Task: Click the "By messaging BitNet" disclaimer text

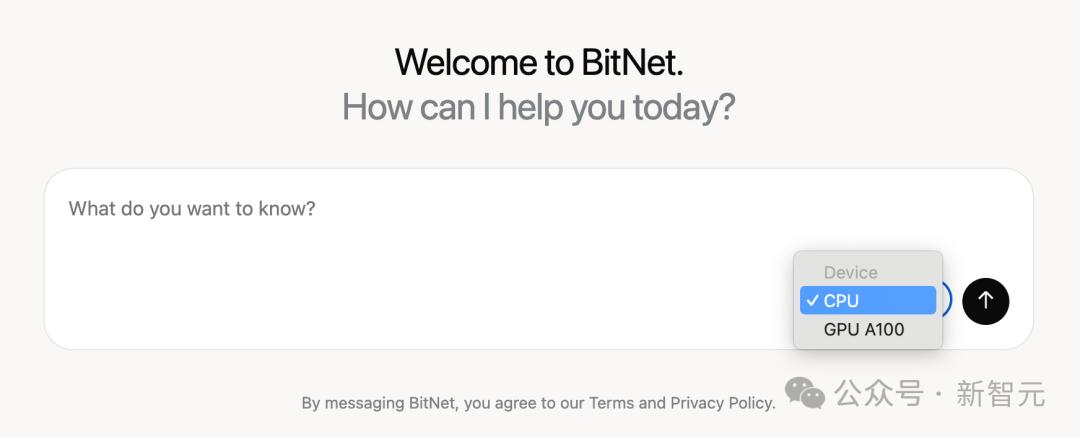Action: 379,403
